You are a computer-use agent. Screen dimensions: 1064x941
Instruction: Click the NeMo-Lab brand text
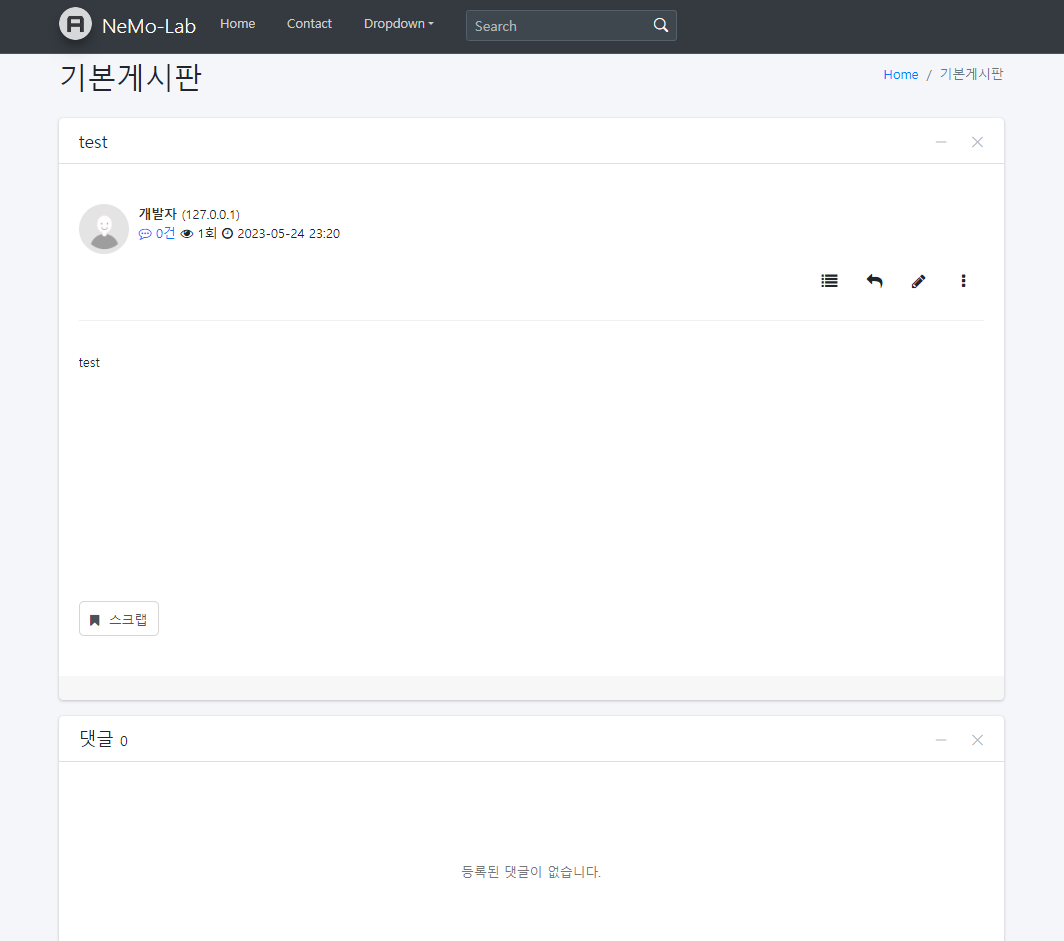click(x=149, y=26)
